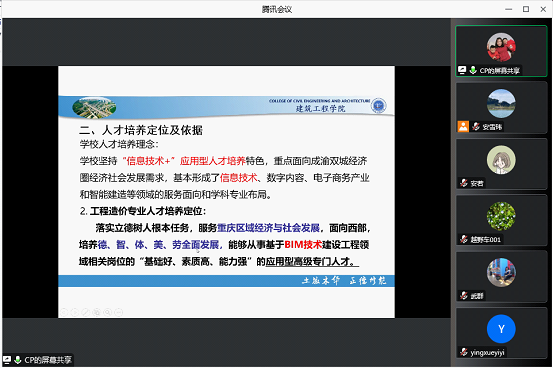Click the muted mic icon for 安雪伟

pos(476,126)
